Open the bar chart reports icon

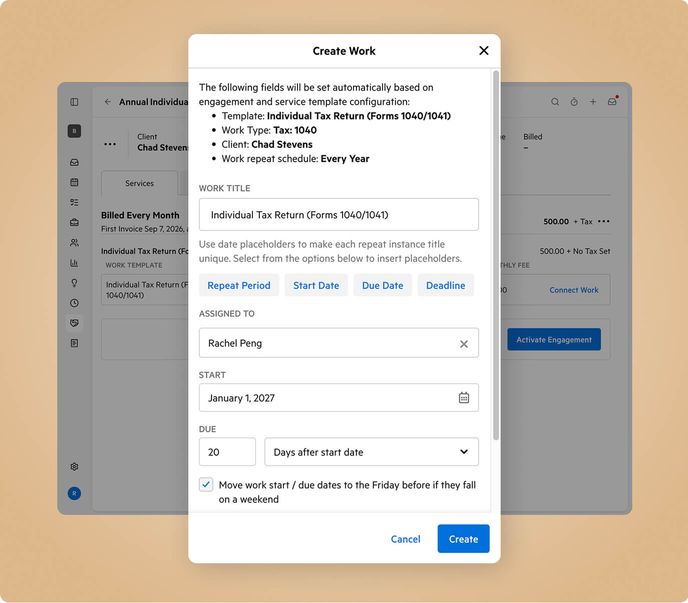click(x=74, y=263)
